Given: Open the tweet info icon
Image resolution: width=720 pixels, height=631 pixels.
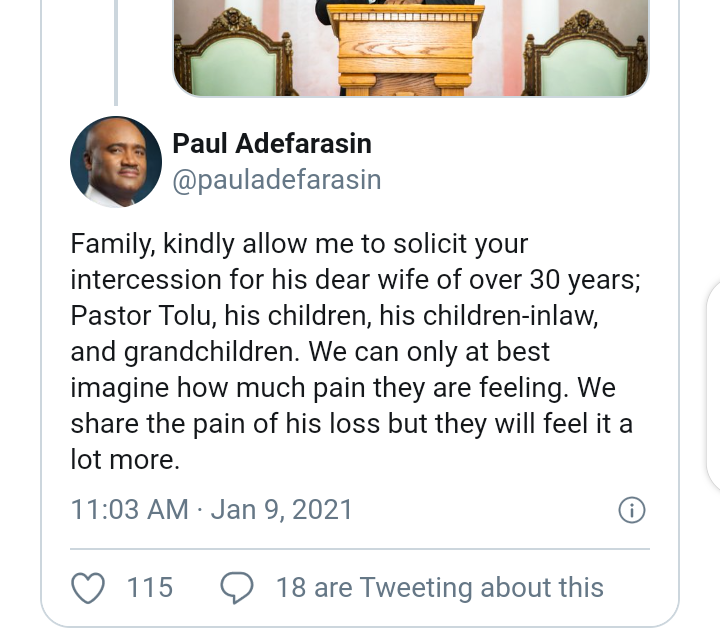Looking at the screenshot, I should [631, 510].
